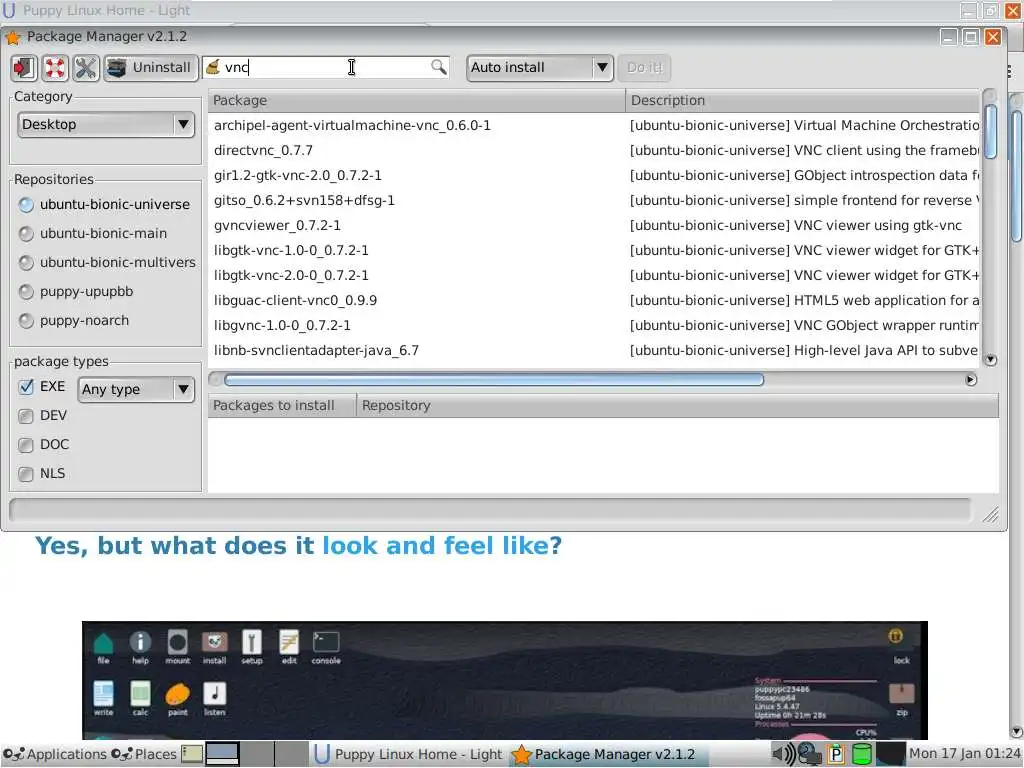Click the horizontal scrollbar right arrow

pyautogui.click(x=971, y=380)
